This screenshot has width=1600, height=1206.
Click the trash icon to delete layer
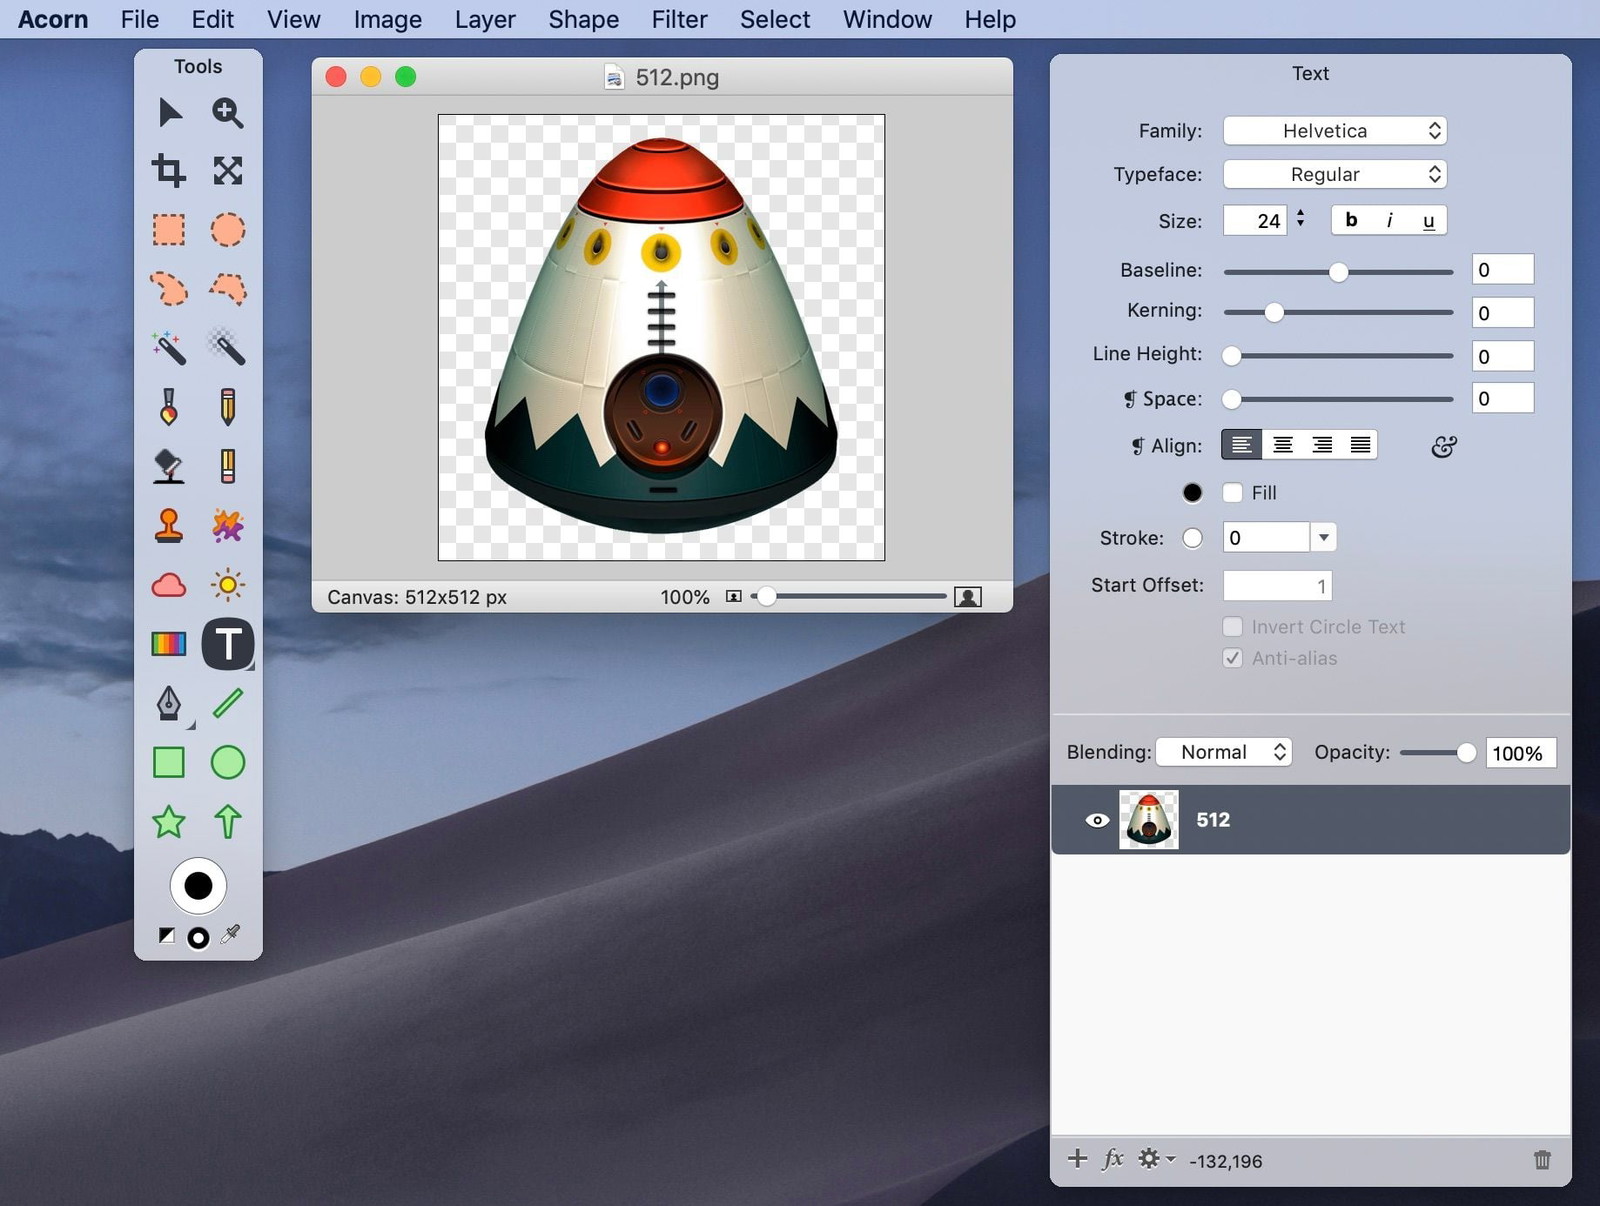click(x=1542, y=1160)
